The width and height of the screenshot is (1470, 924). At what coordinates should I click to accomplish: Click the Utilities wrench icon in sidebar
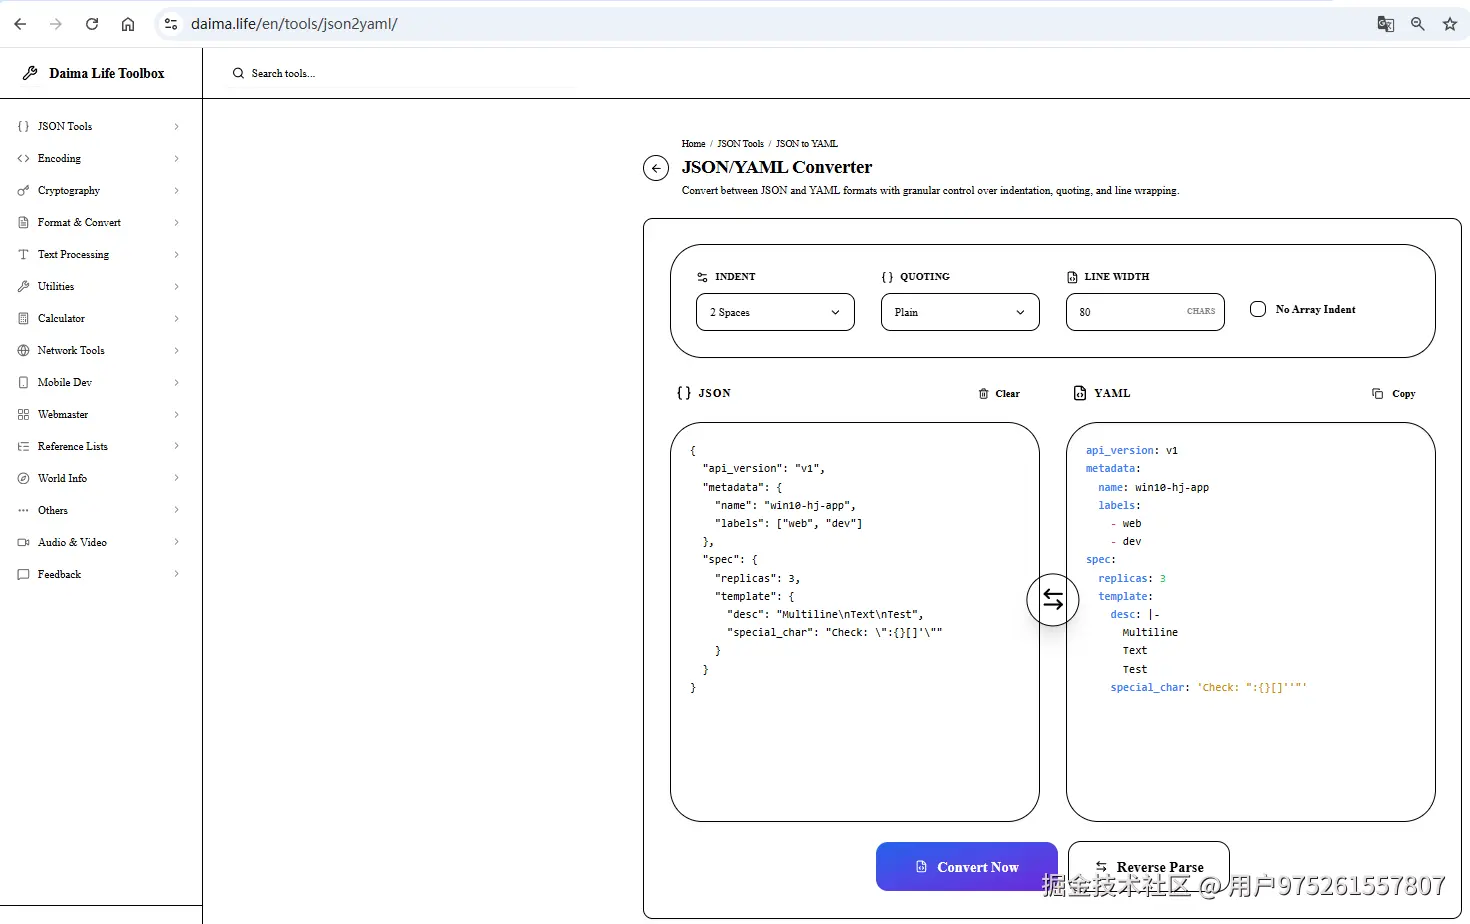coord(23,286)
